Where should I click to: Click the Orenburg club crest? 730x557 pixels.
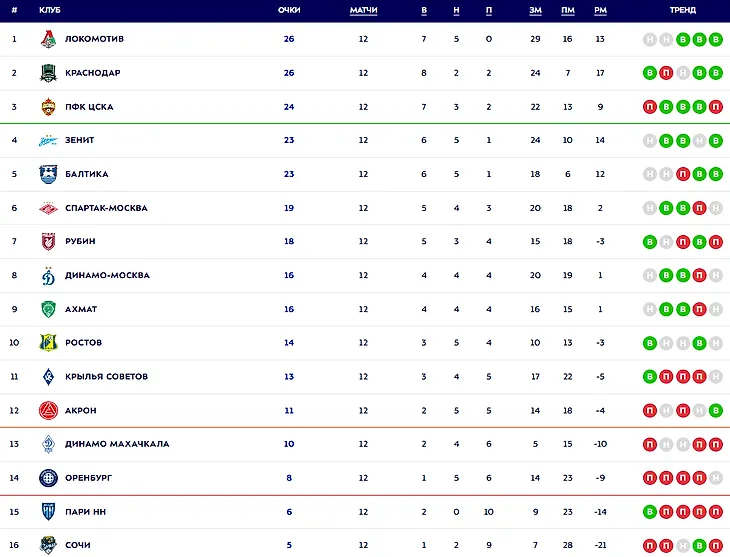tap(48, 478)
